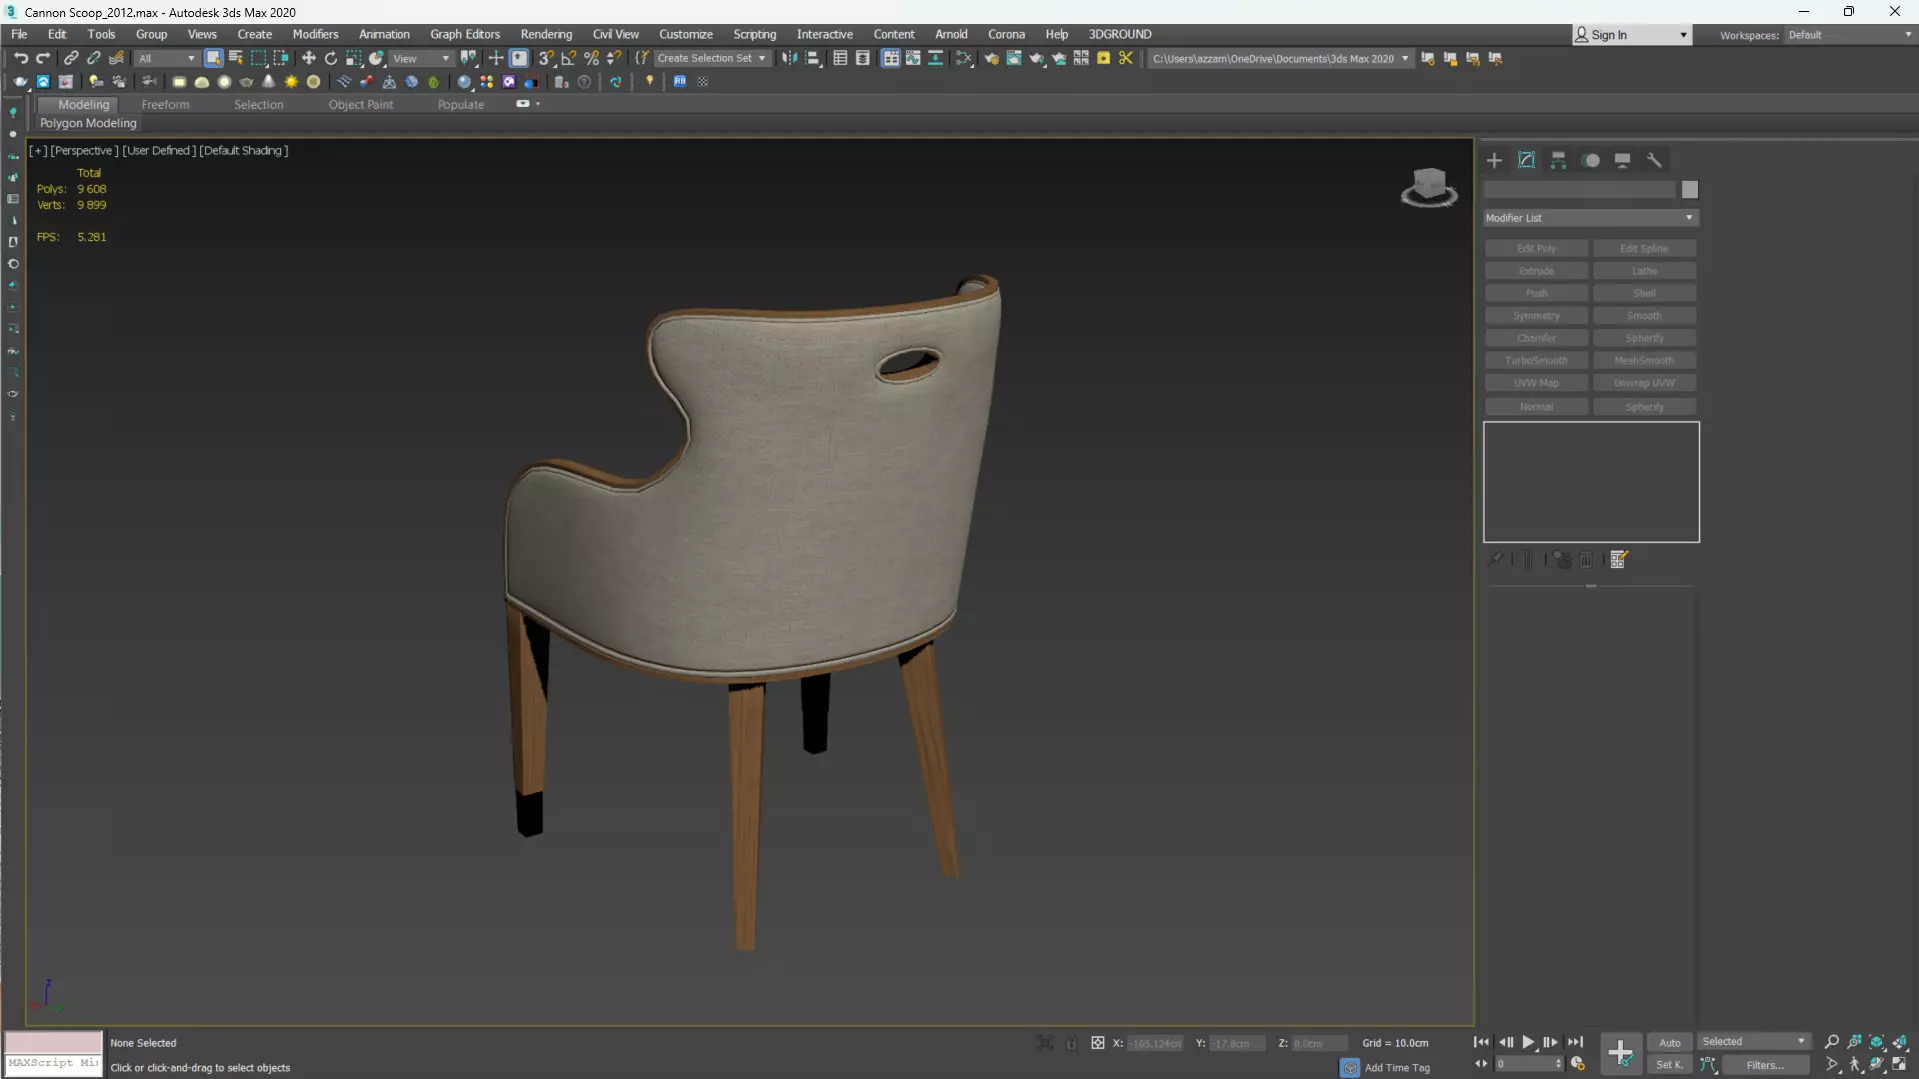Click the Edit Poly modifier button

(x=1536, y=248)
